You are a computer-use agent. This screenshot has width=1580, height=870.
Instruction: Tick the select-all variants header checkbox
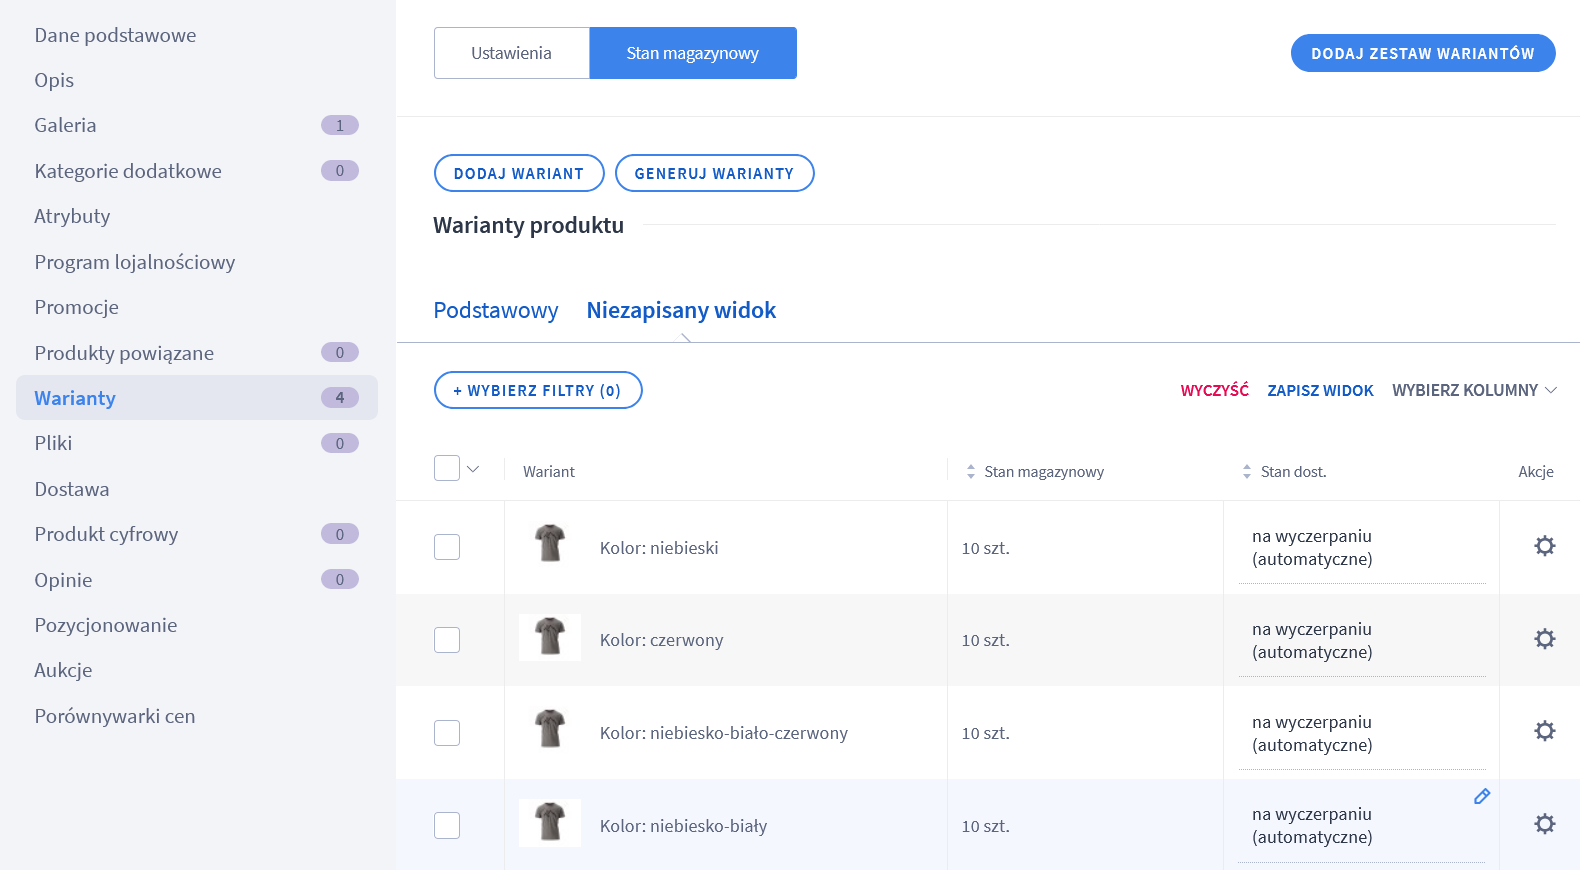coord(447,468)
